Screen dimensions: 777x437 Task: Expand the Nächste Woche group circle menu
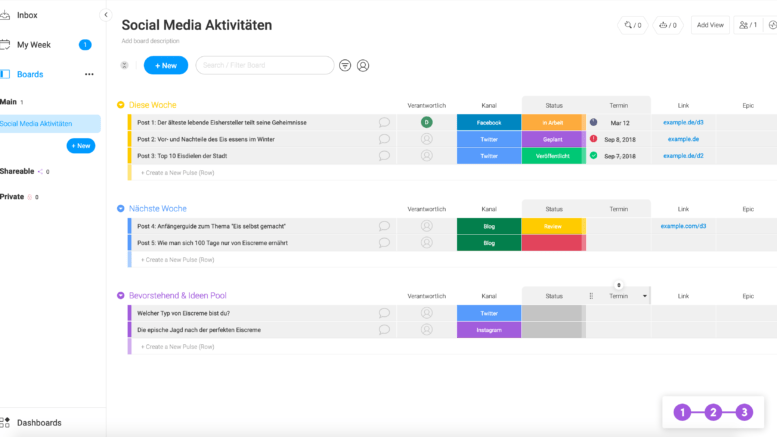121,209
